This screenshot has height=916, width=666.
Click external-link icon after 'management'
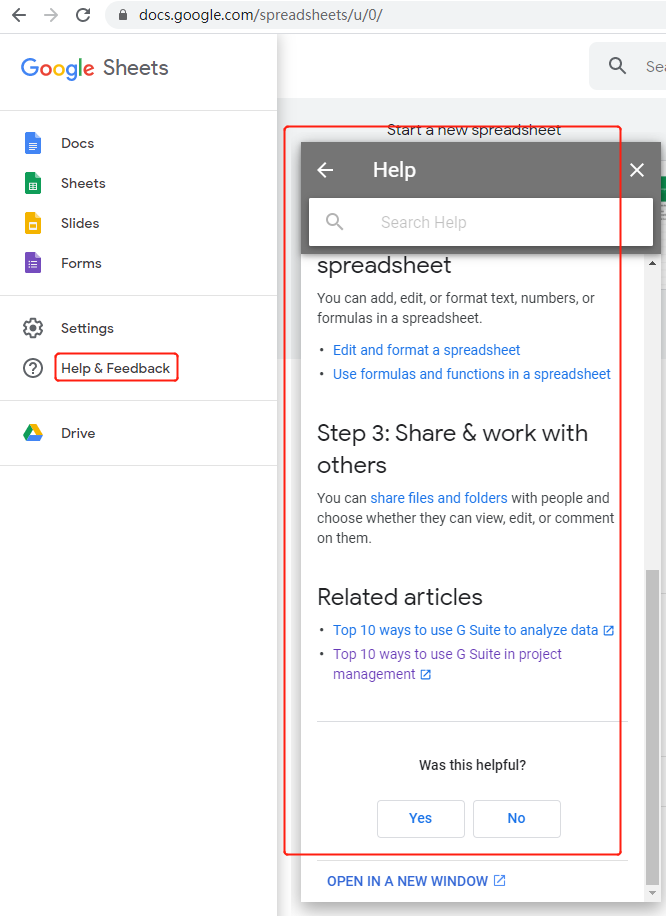pyautogui.click(x=425, y=675)
